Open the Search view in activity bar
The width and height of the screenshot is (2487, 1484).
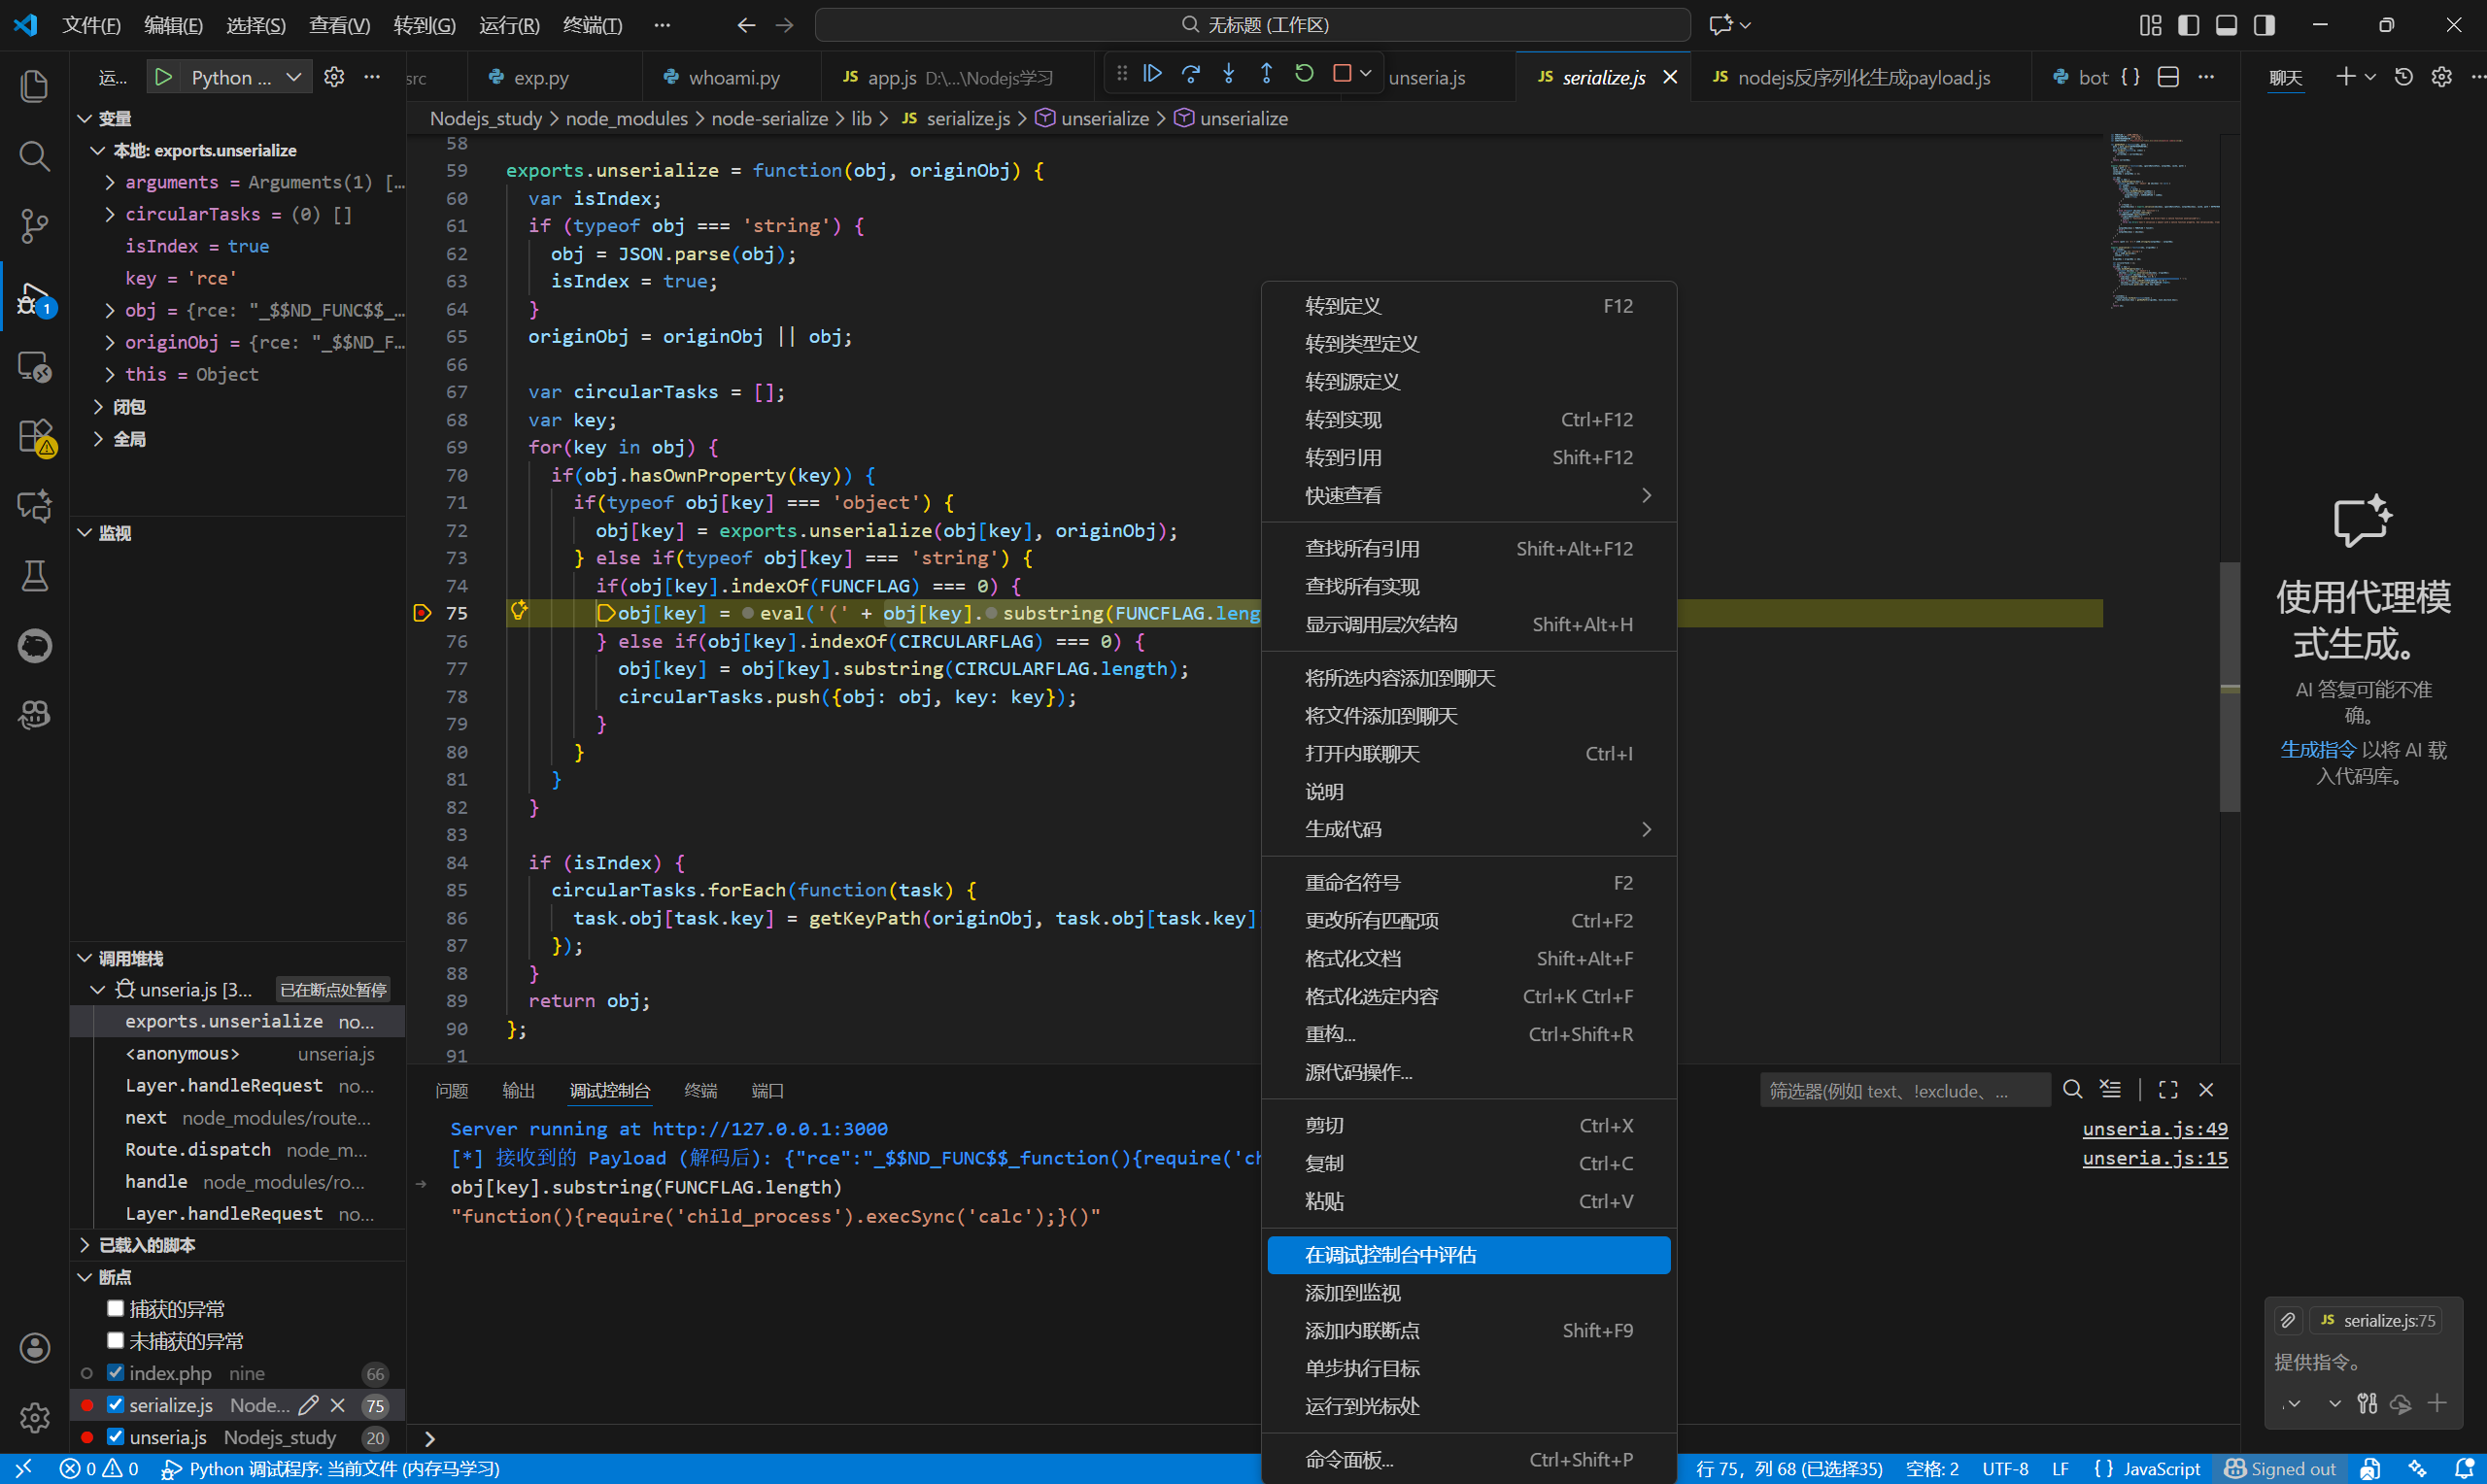pyautogui.click(x=34, y=156)
